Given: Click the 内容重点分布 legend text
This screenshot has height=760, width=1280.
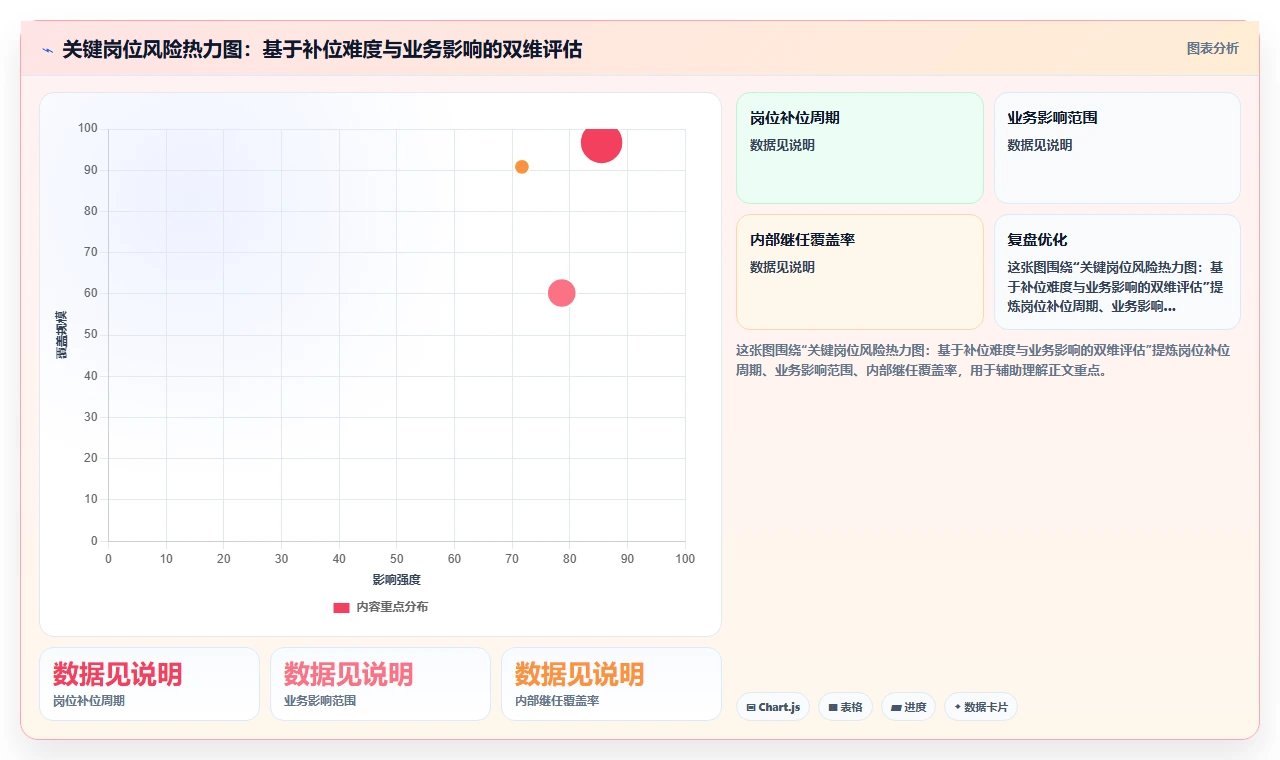Looking at the screenshot, I should coord(392,607).
